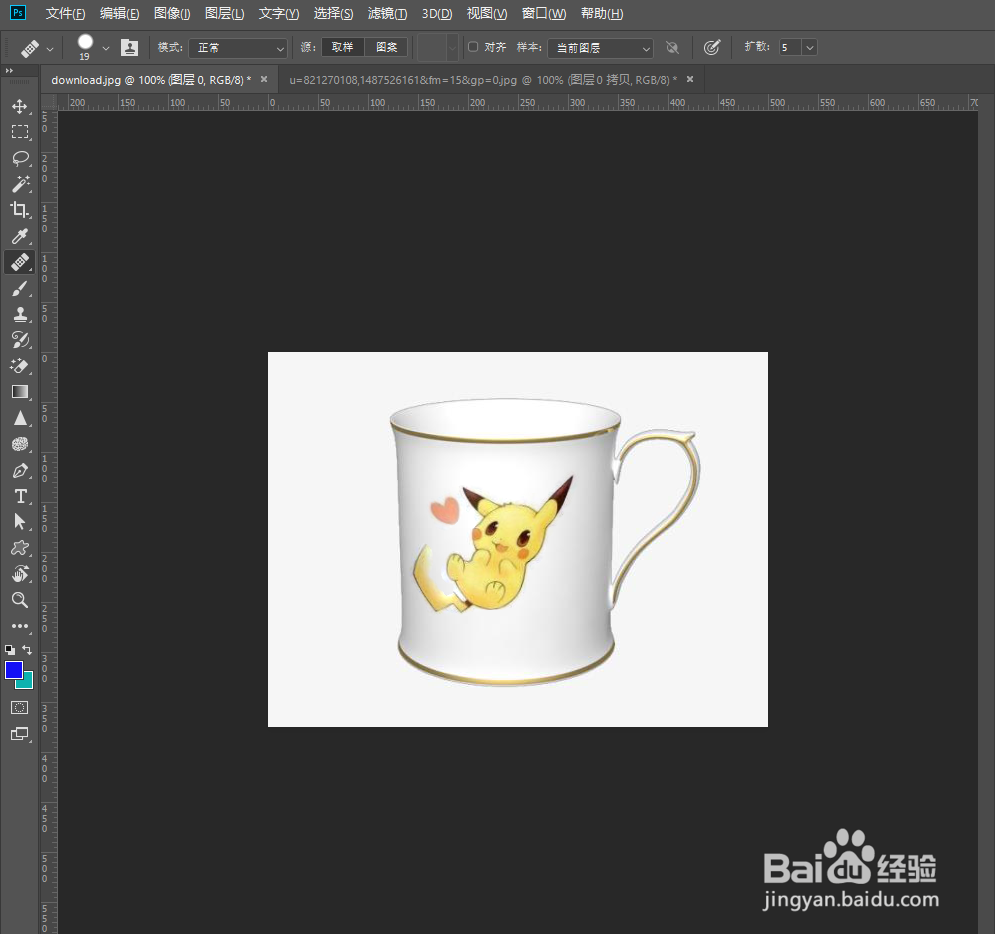Expand the collapsed toolbox double arrow
Viewport: 995px width, 934px height.
[x=10, y=70]
